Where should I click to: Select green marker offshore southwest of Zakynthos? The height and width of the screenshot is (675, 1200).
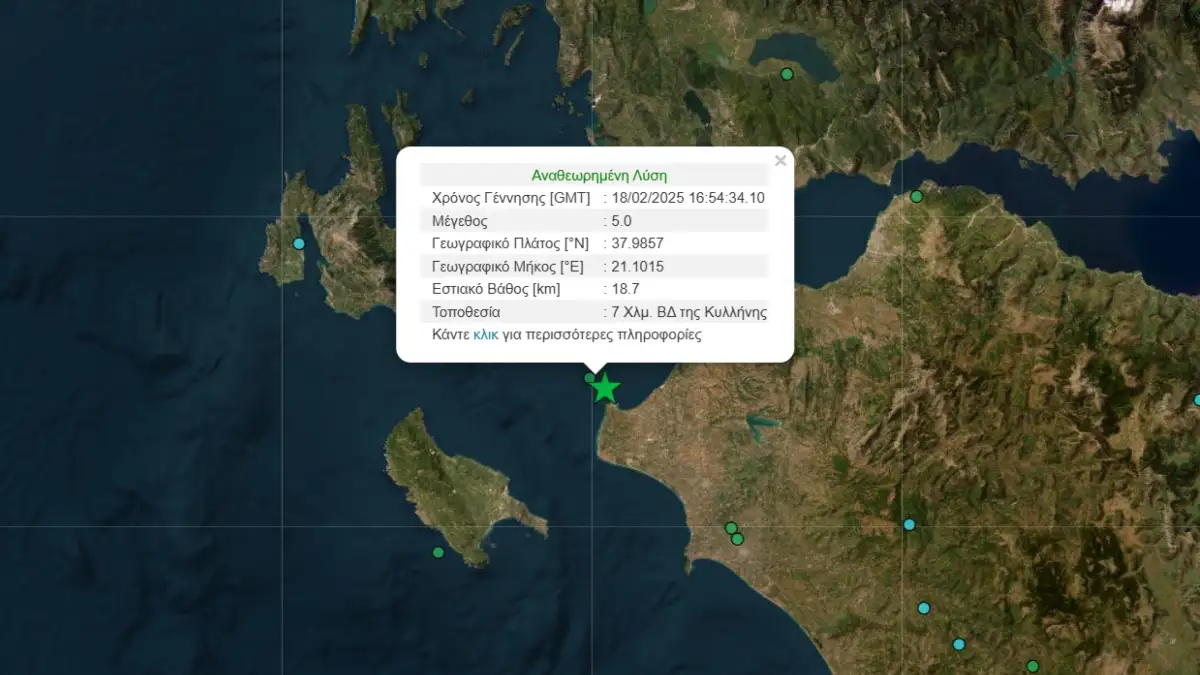coord(438,552)
